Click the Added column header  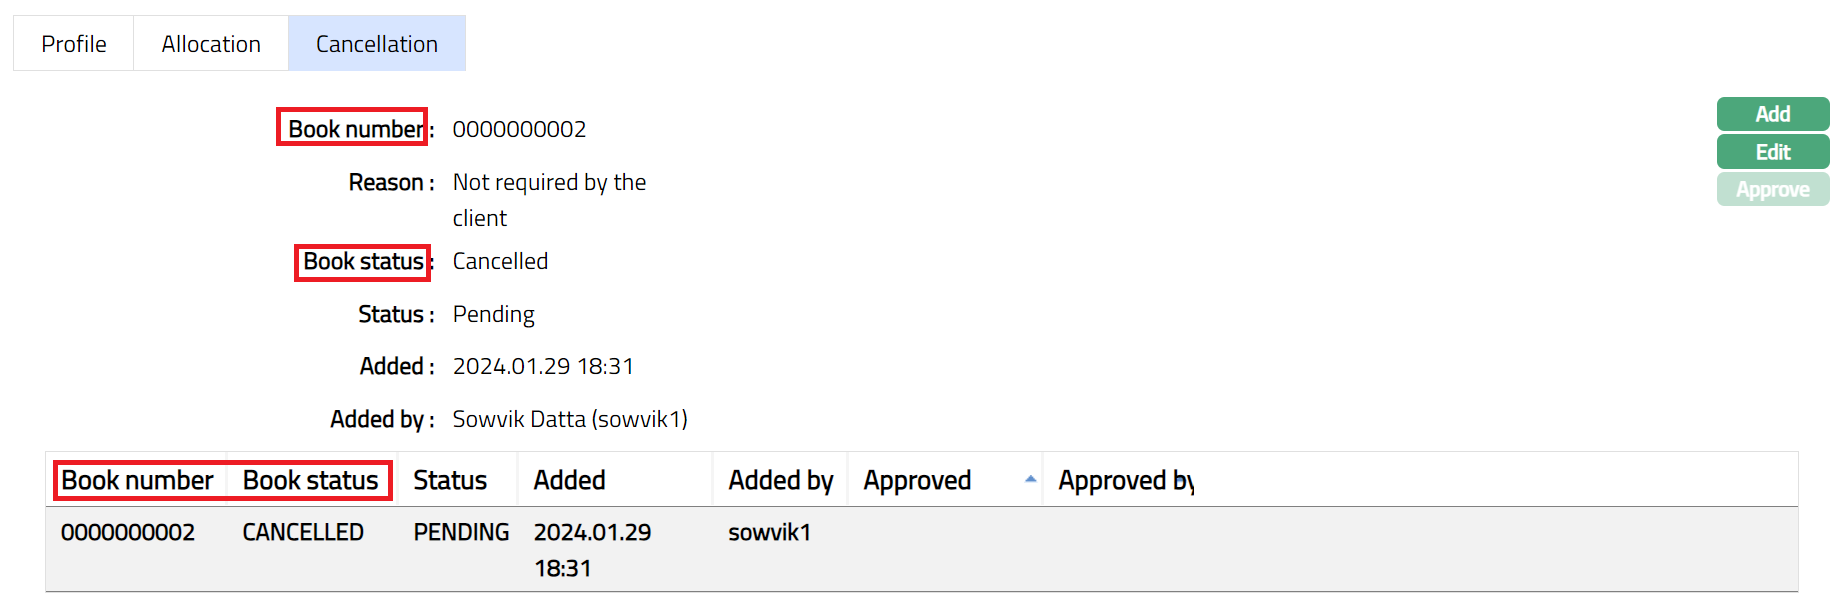tap(569, 481)
